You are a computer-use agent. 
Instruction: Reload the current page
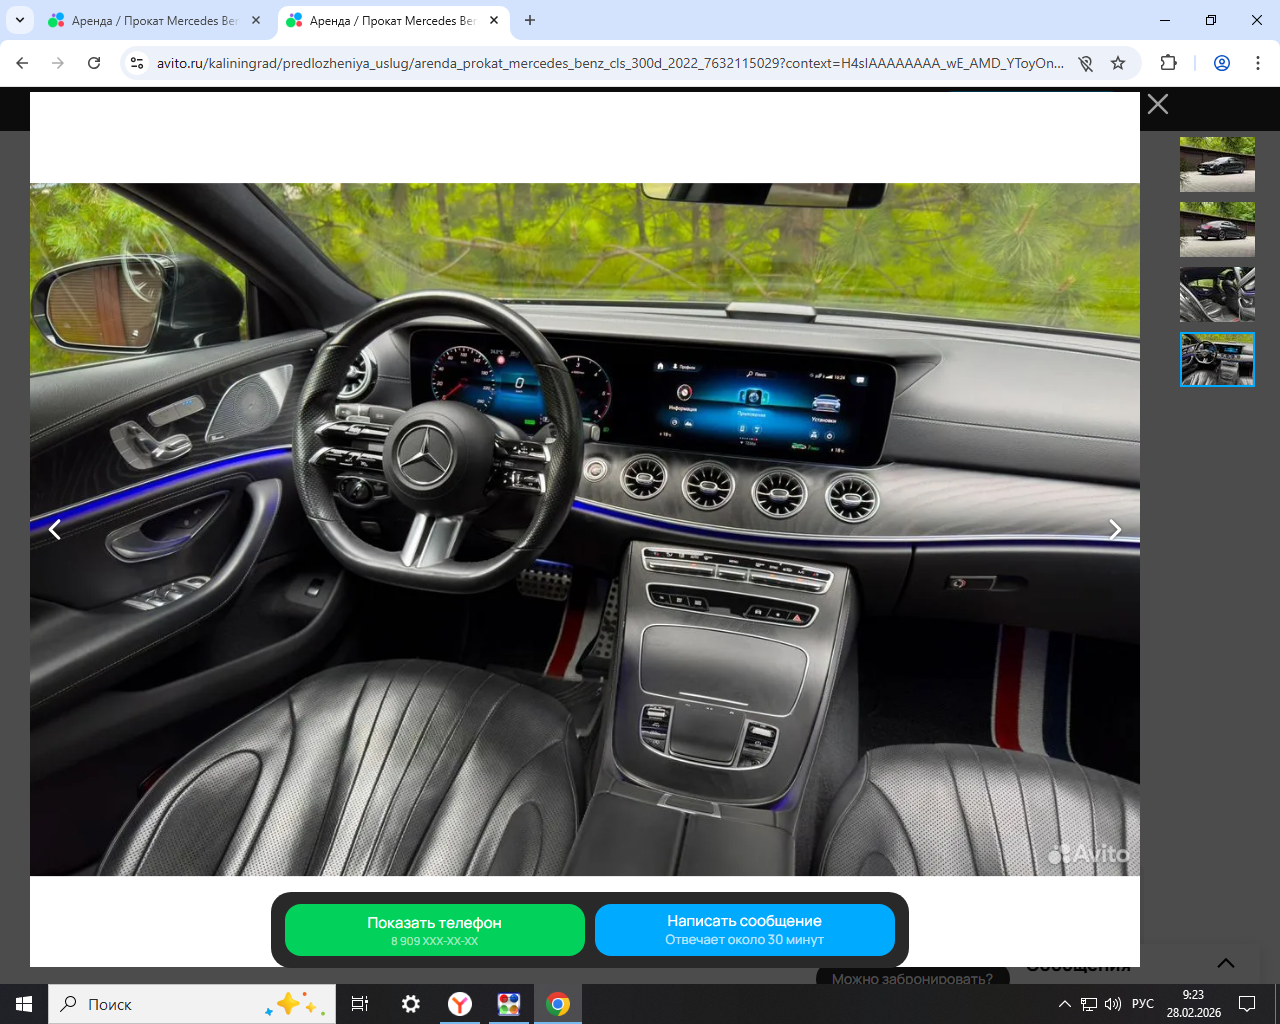[x=94, y=63]
